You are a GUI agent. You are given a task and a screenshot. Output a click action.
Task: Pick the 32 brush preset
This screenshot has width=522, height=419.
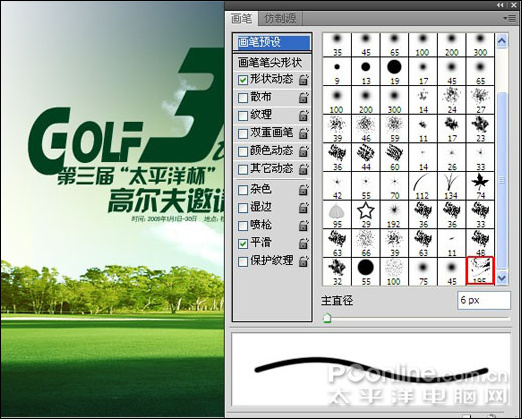[337, 271]
